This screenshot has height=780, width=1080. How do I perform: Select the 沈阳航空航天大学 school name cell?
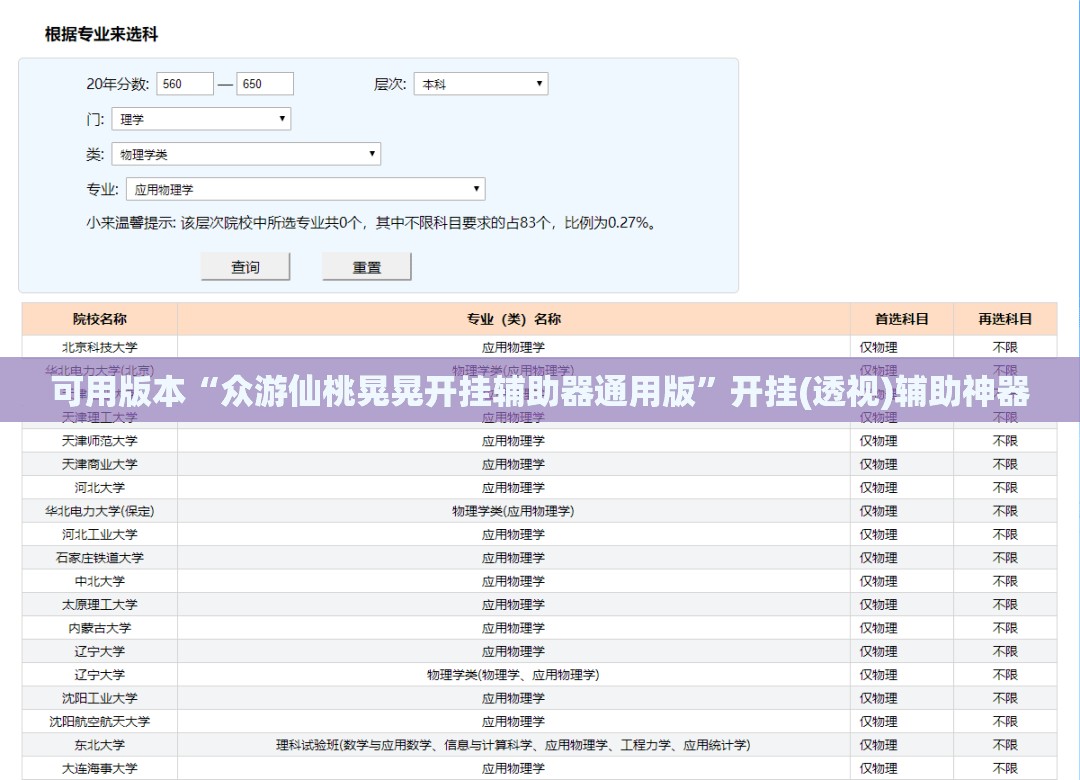[100, 722]
